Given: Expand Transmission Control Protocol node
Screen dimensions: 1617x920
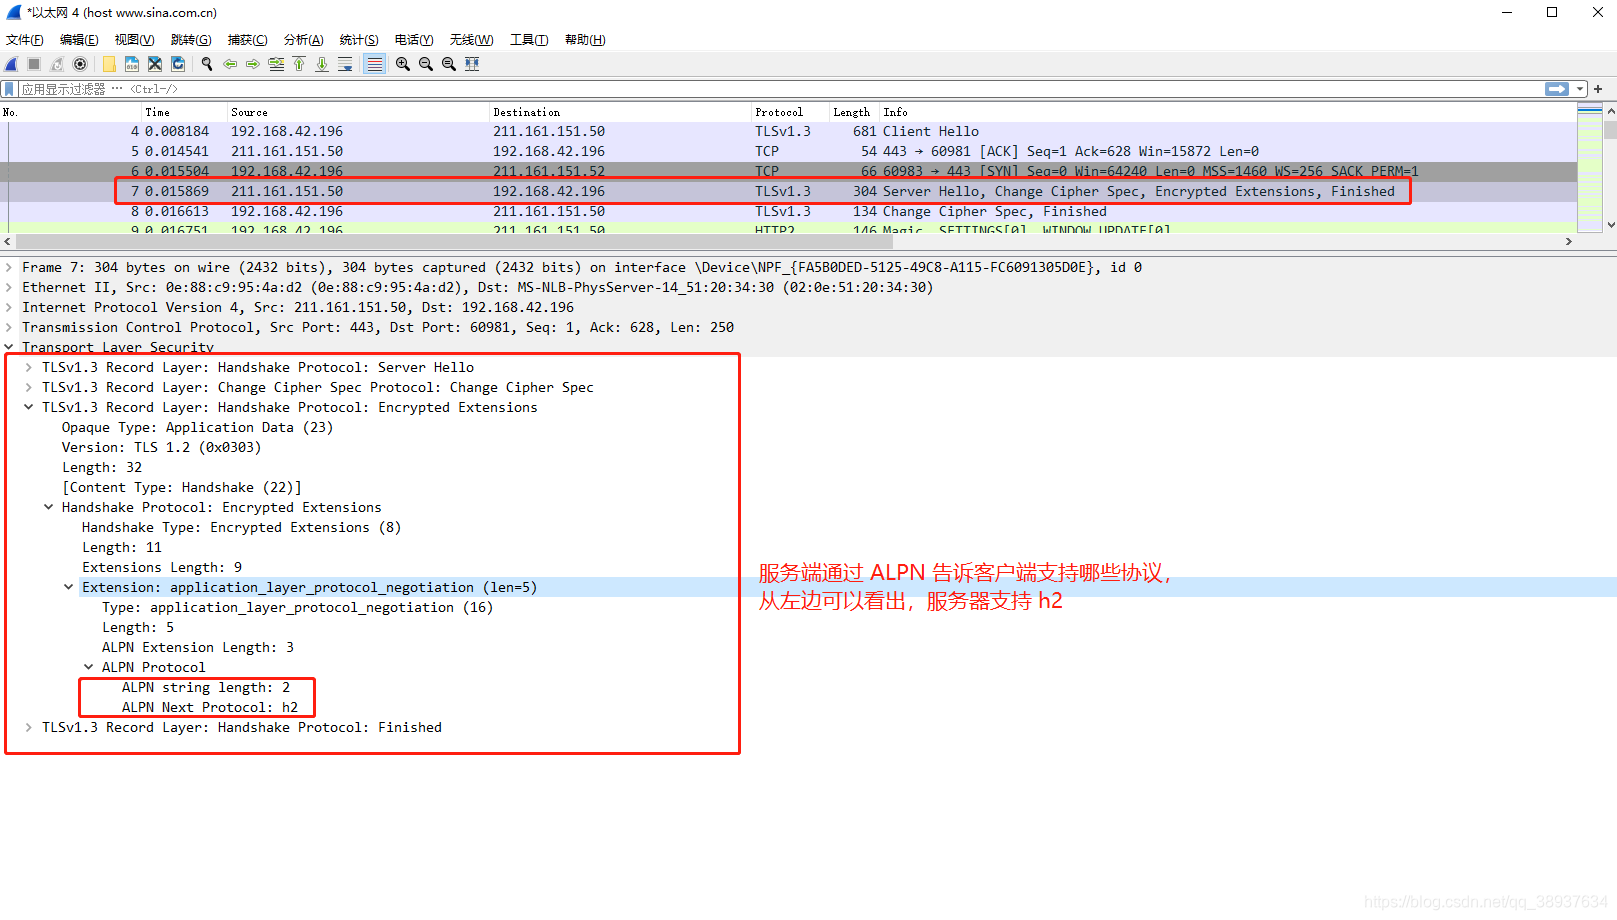Looking at the screenshot, I should point(9,327).
